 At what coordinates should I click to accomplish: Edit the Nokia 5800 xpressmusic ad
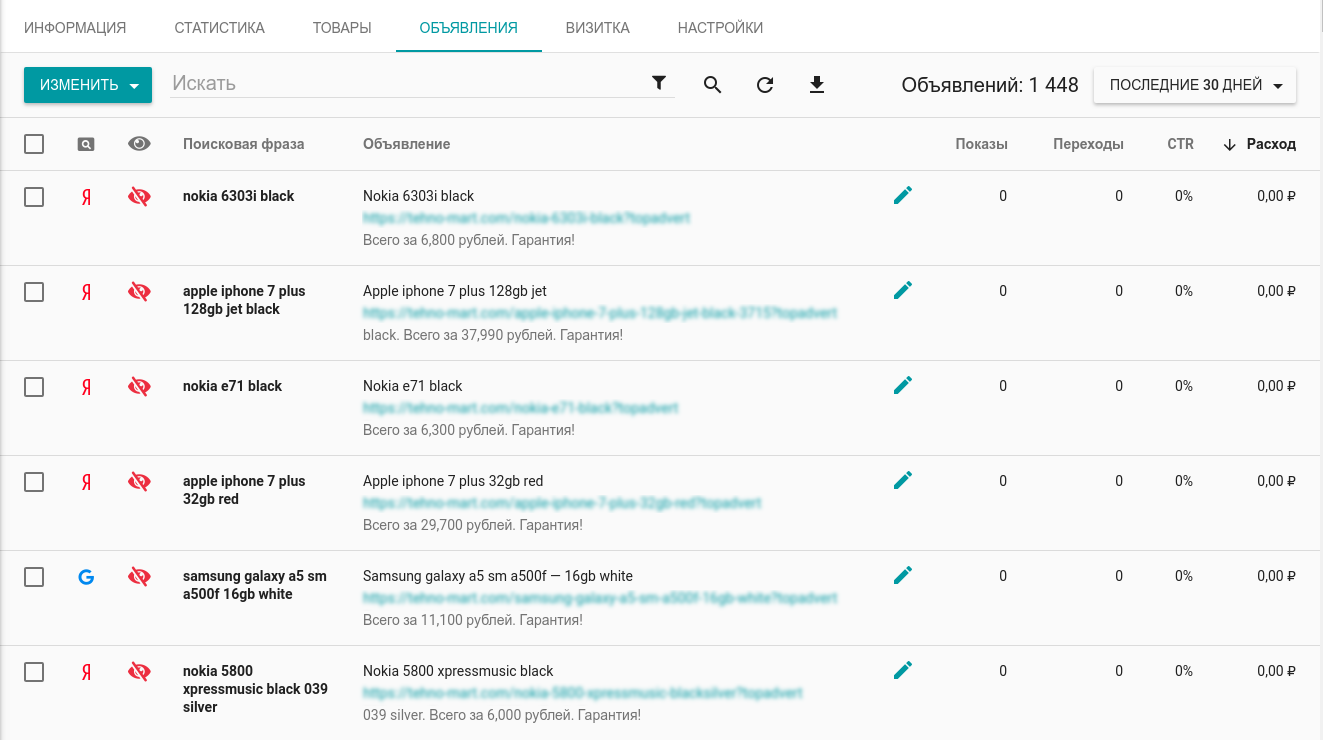pyautogui.click(x=903, y=670)
